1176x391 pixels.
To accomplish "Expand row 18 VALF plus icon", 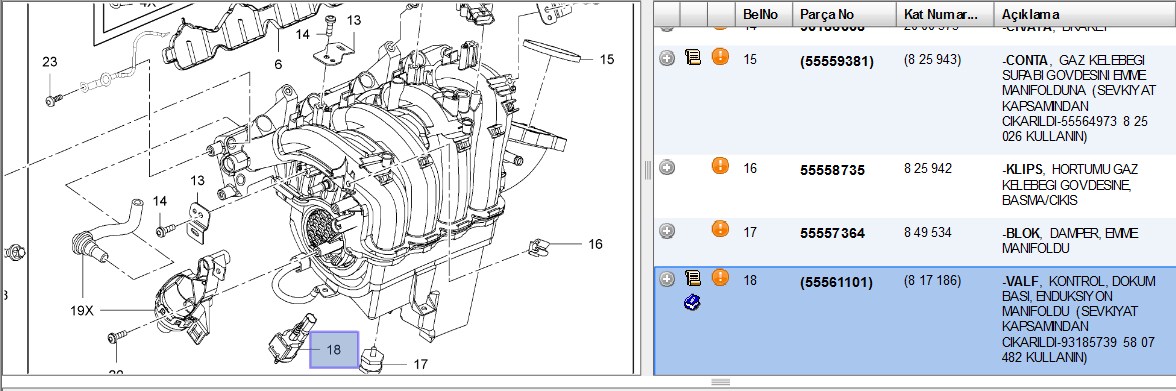I will click(x=667, y=279).
